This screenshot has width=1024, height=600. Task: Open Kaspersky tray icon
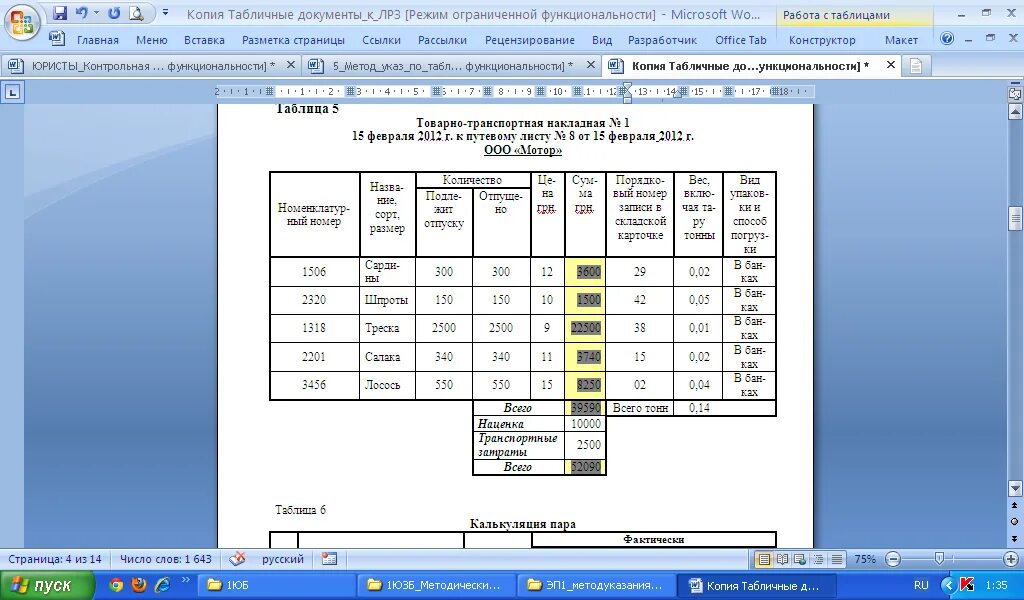coord(967,585)
